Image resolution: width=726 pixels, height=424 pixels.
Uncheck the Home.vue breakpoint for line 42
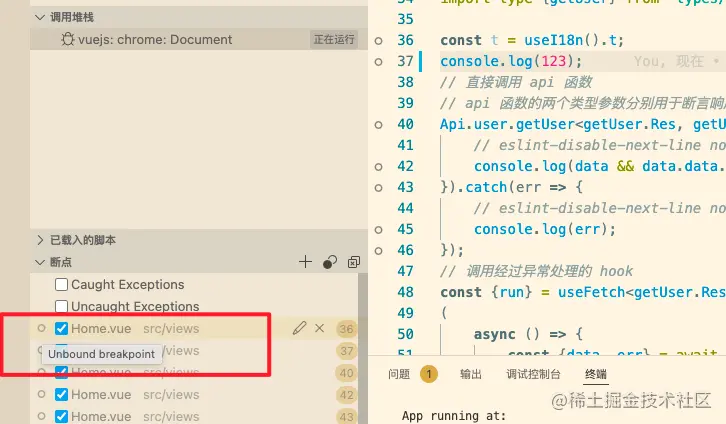62,395
